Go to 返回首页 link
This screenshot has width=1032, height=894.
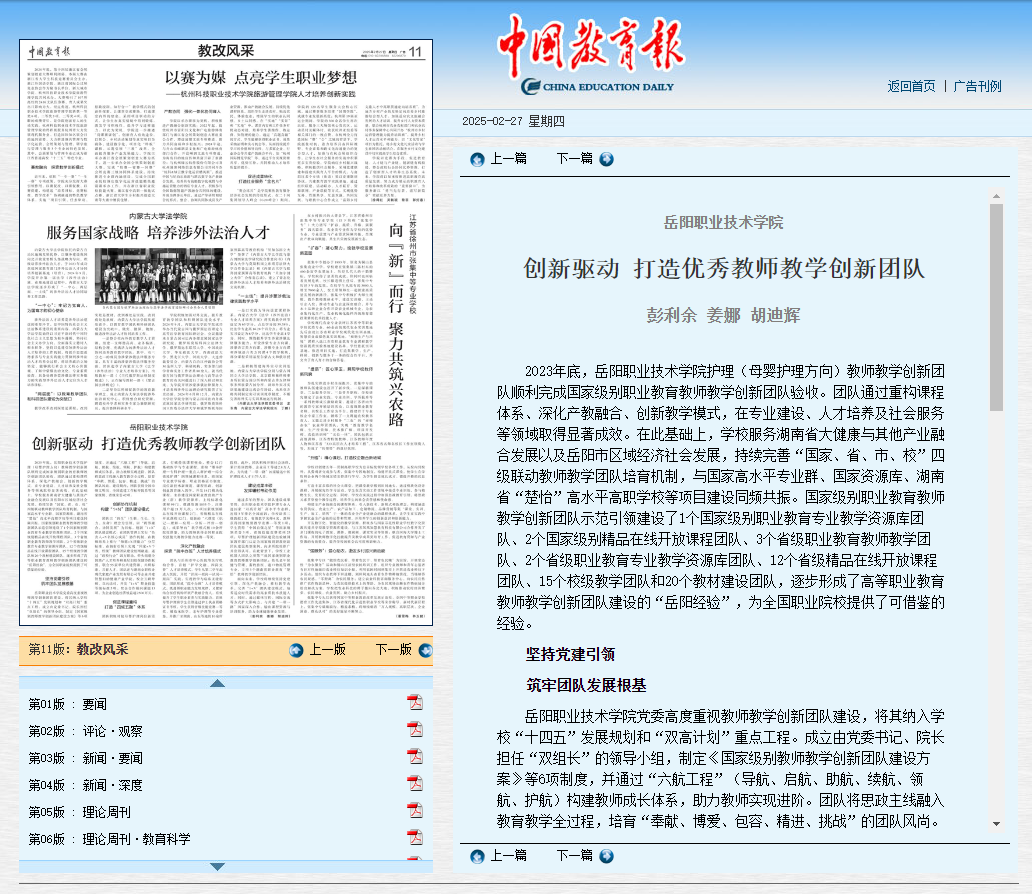[911, 86]
